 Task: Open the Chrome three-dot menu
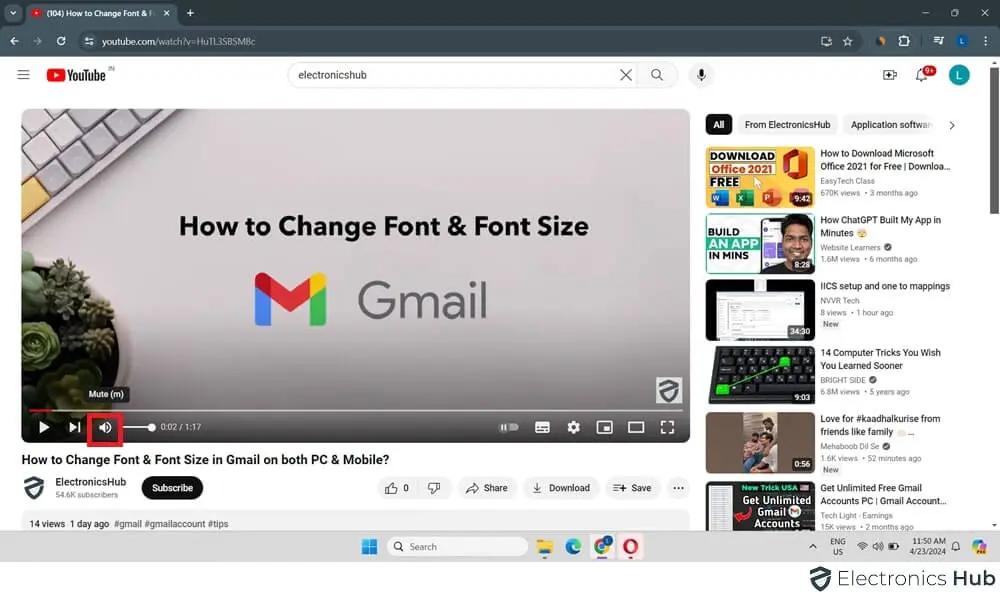(985, 41)
